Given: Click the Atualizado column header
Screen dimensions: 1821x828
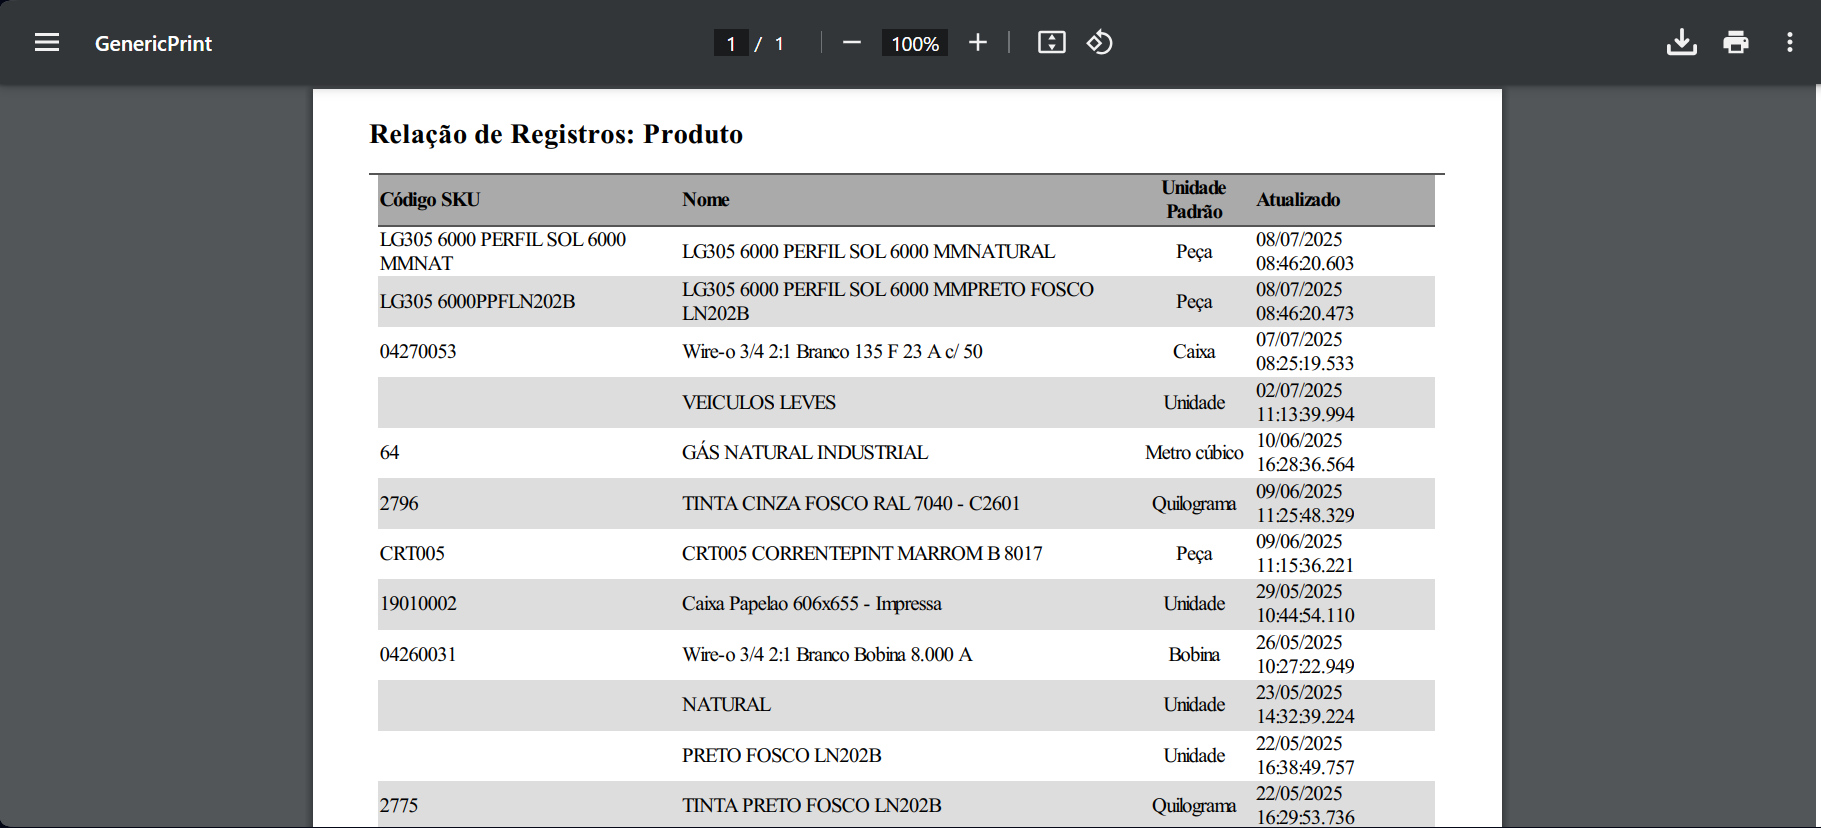Looking at the screenshot, I should point(1297,200).
